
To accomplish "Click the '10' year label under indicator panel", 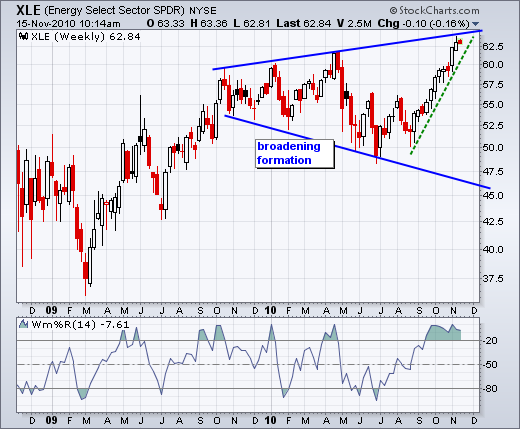I will click(x=270, y=420).
